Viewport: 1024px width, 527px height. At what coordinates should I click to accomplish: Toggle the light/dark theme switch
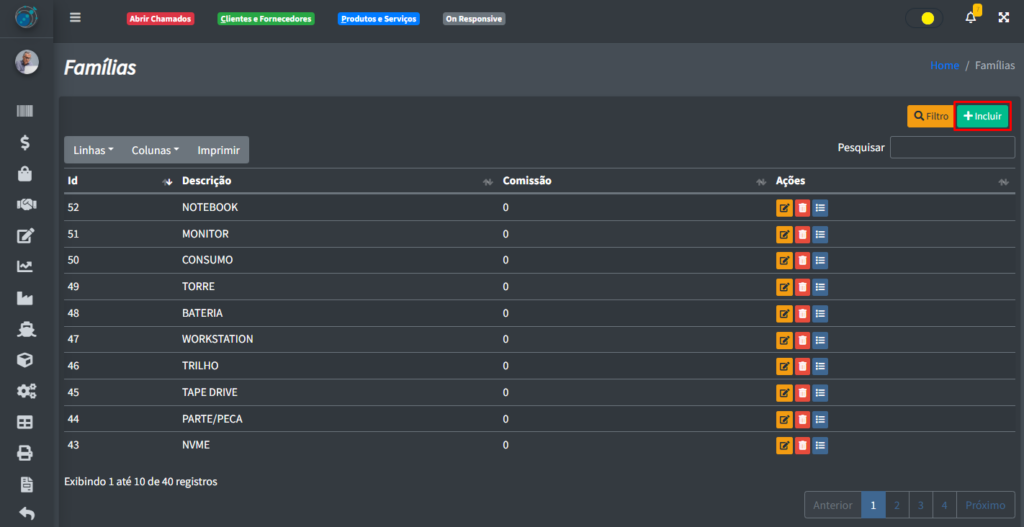924,18
